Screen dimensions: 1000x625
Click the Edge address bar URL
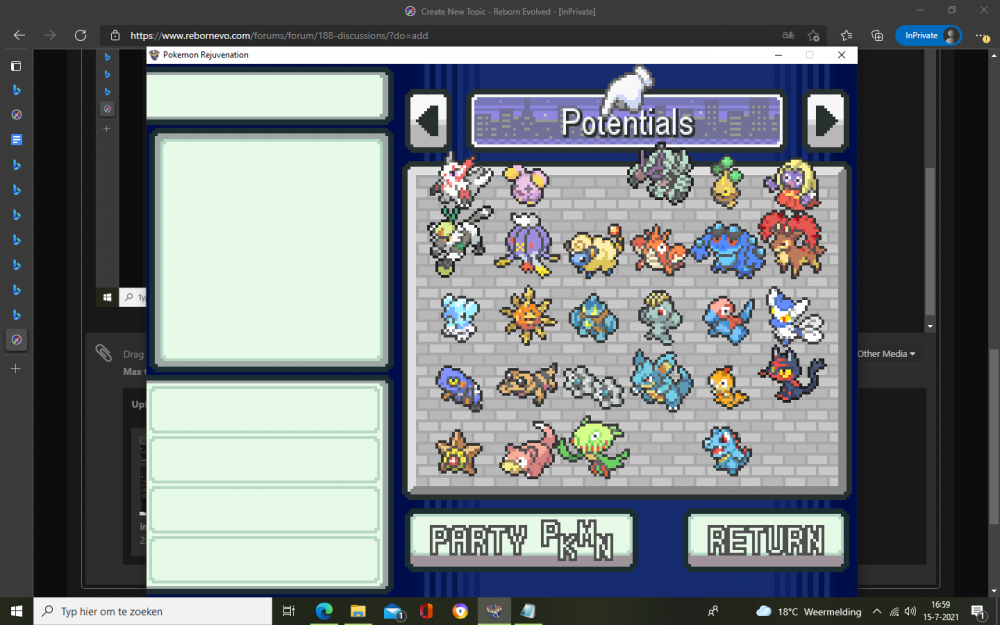(x=279, y=36)
